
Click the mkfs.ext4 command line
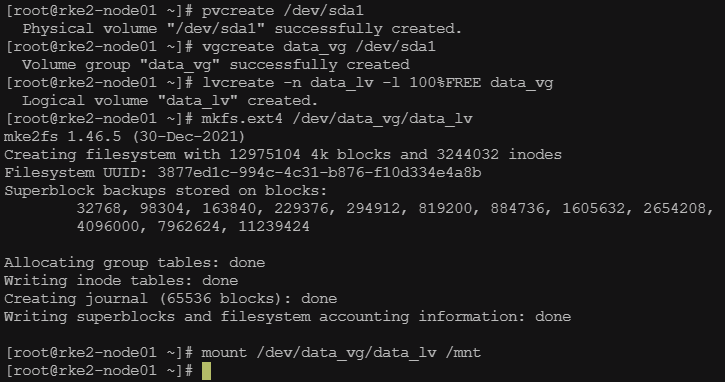pos(337,119)
